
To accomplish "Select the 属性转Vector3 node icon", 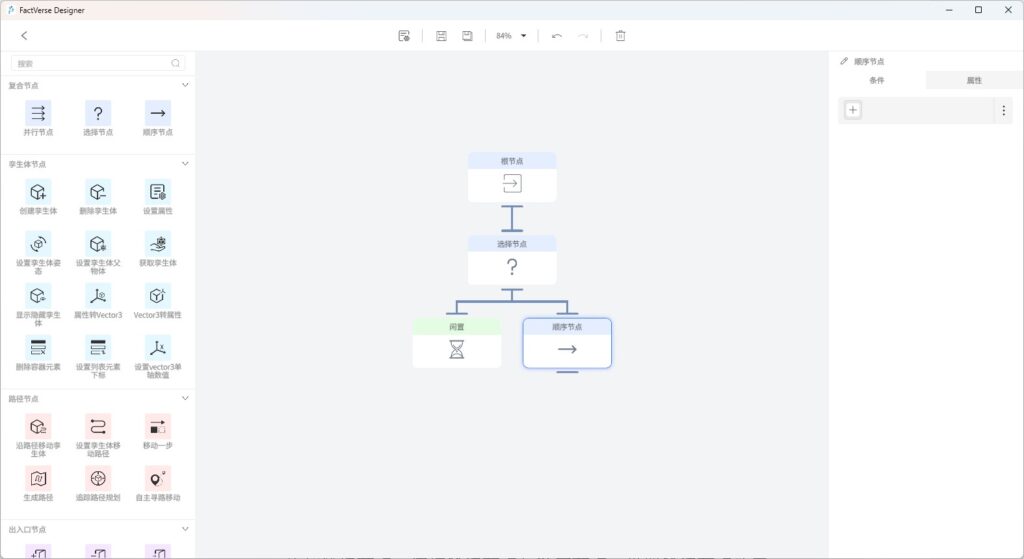I will tap(97, 296).
